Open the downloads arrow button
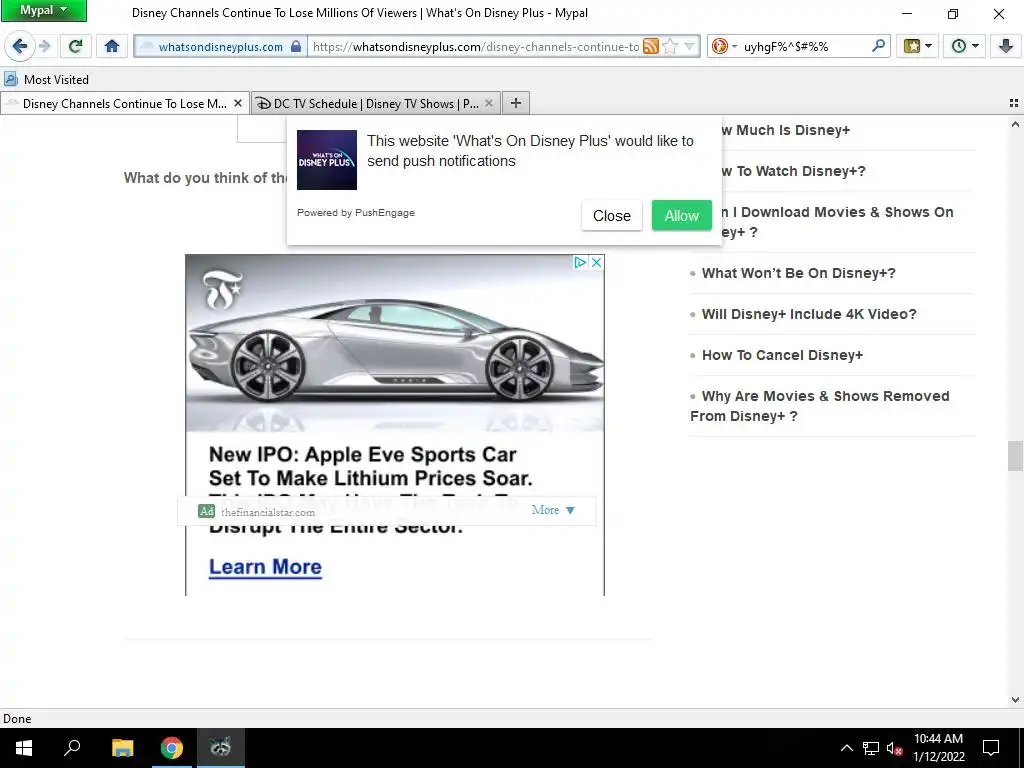The height and width of the screenshot is (768, 1024). pyautogui.click(x=1006, y=46)
